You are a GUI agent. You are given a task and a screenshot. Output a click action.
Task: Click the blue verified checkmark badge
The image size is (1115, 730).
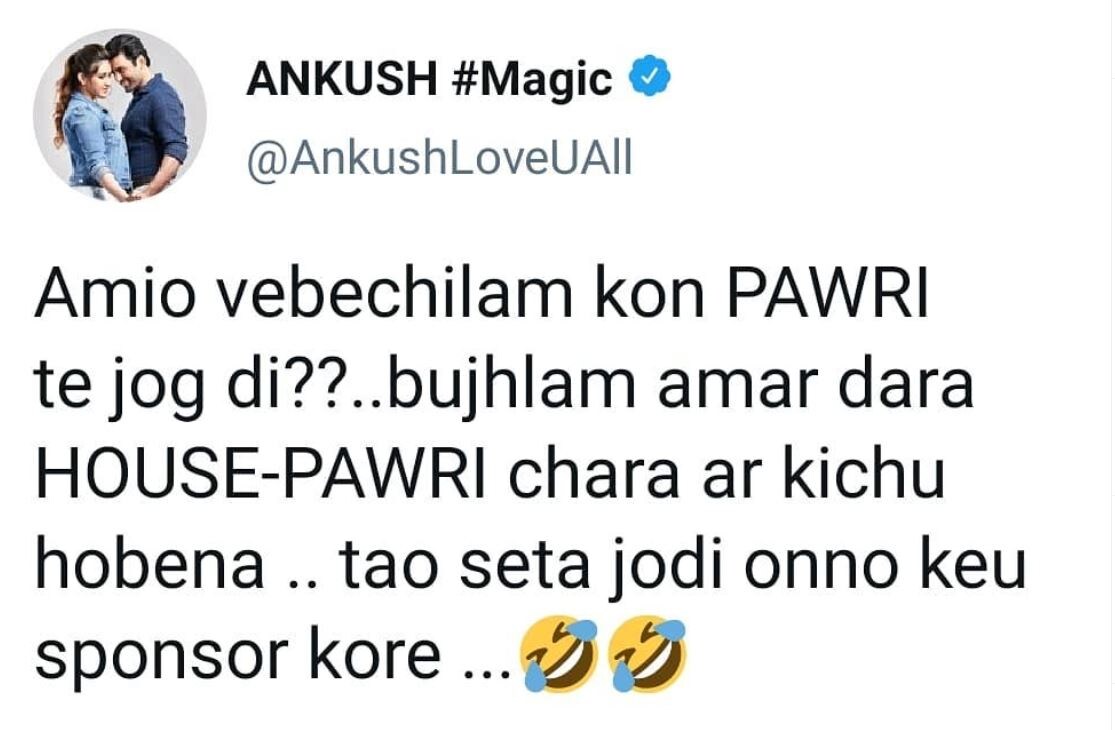point(650,77)
